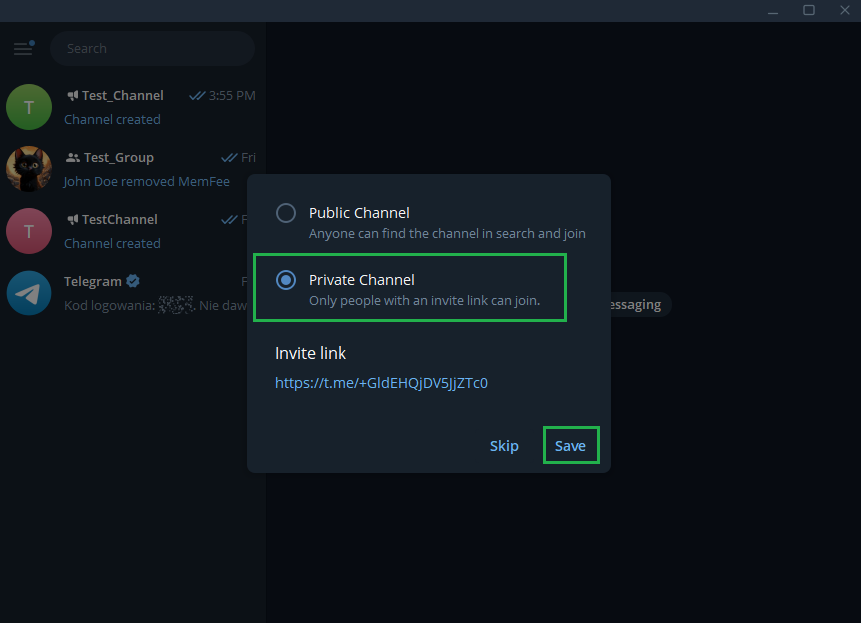Open the Test_Group chat name
This screenshot has height=623, width=861.
tap(119, 158)
